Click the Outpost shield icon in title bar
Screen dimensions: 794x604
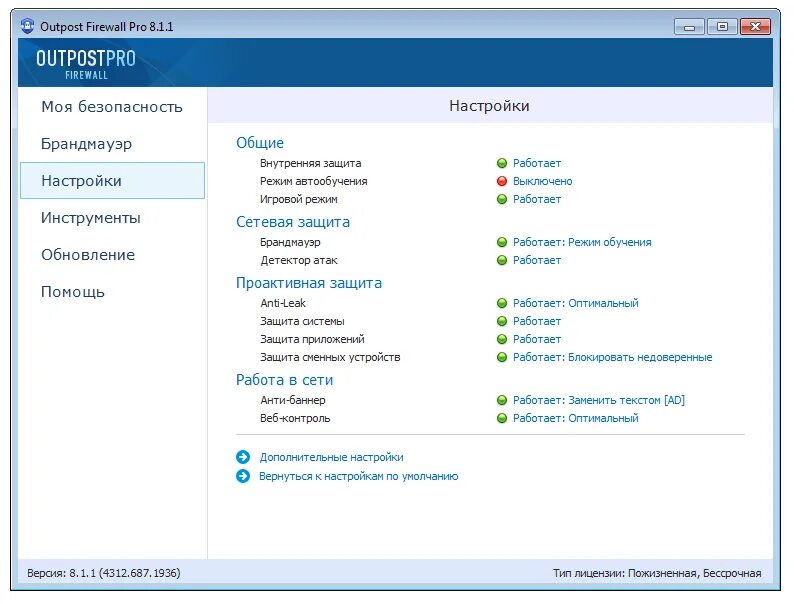coord(28,26)
